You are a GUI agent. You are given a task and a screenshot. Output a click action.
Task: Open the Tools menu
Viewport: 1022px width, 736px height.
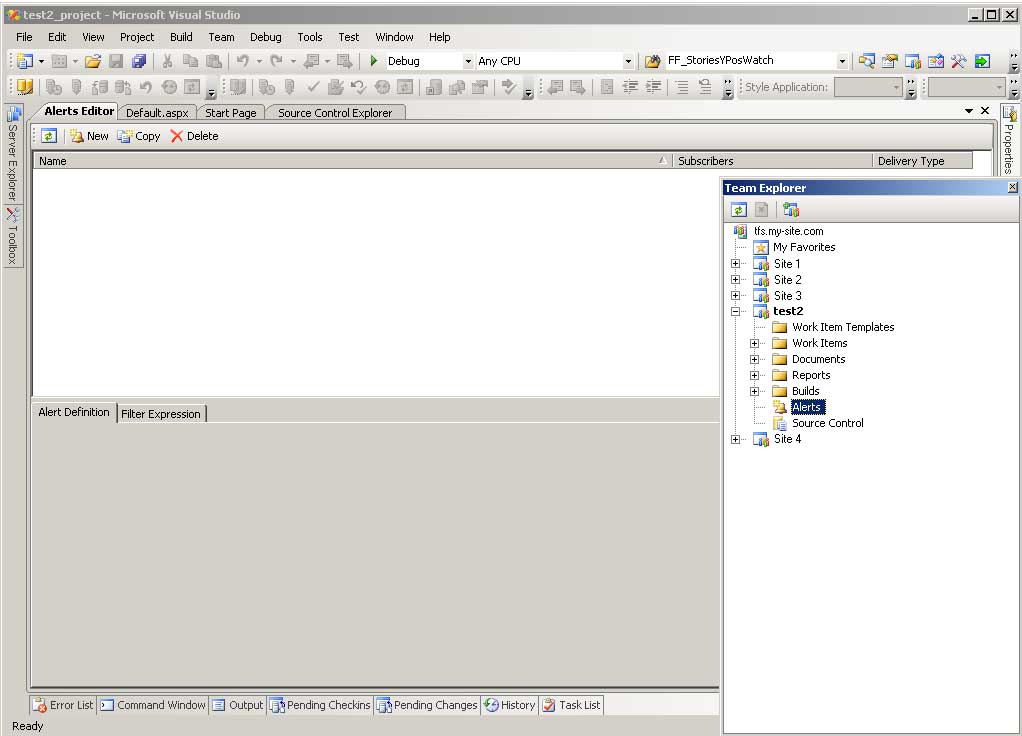(x=310, y=37)
